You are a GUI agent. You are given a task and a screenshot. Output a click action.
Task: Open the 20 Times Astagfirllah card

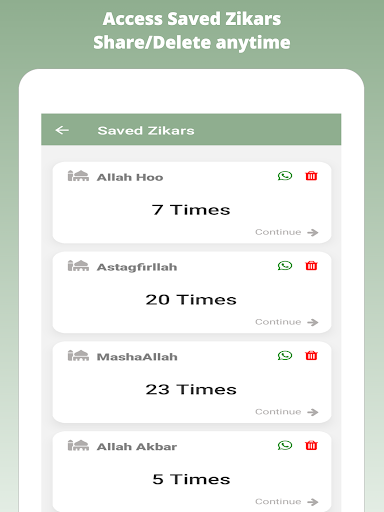(192, 292)
